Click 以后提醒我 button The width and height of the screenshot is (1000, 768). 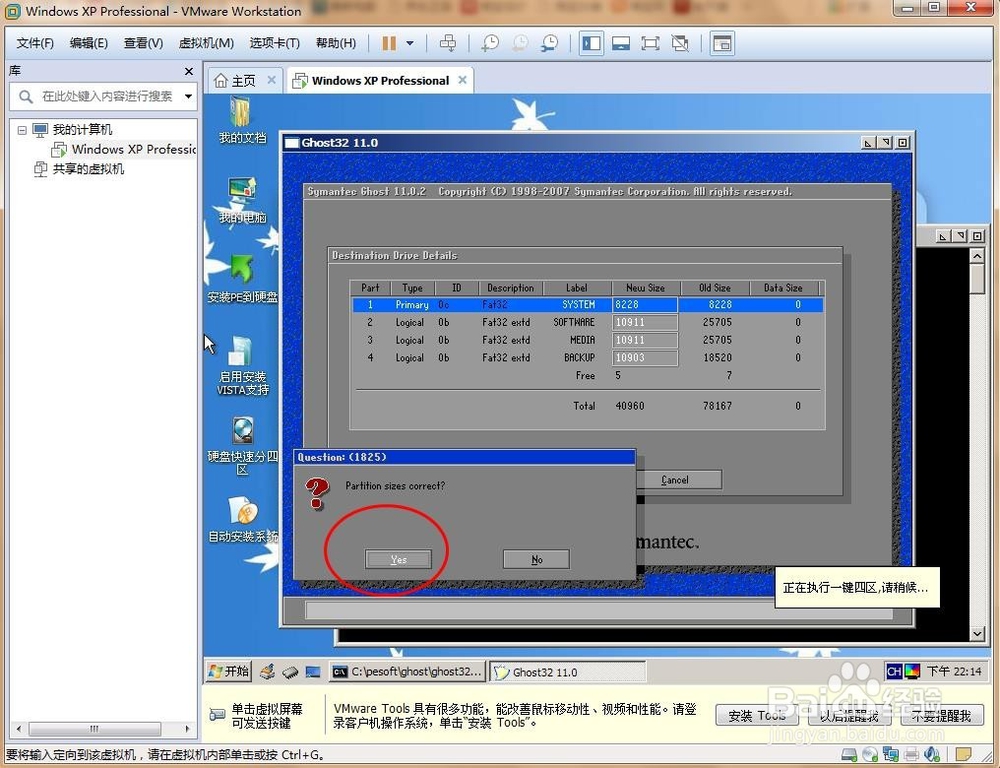(849, 716)
